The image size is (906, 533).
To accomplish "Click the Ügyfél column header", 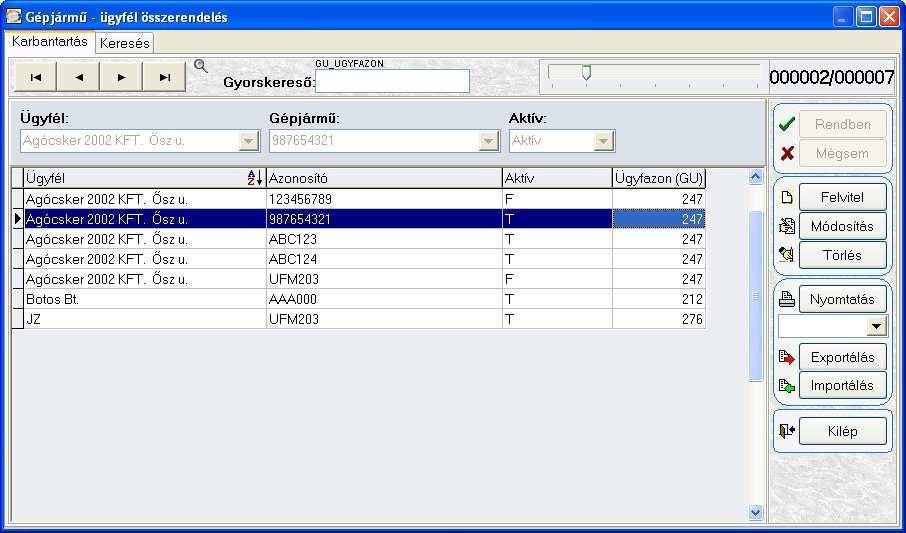I will (144, 178).
